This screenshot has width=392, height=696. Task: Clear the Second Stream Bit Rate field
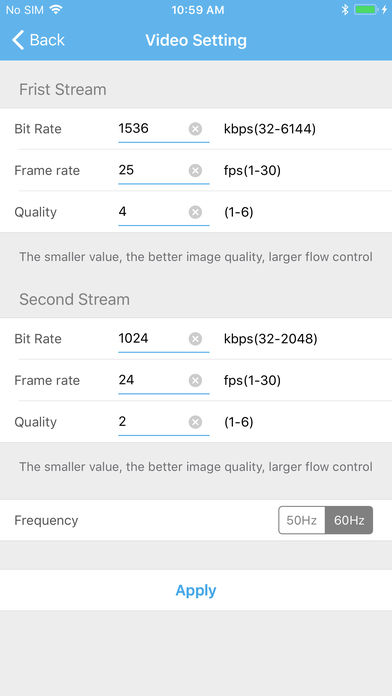tap(195, 339)
